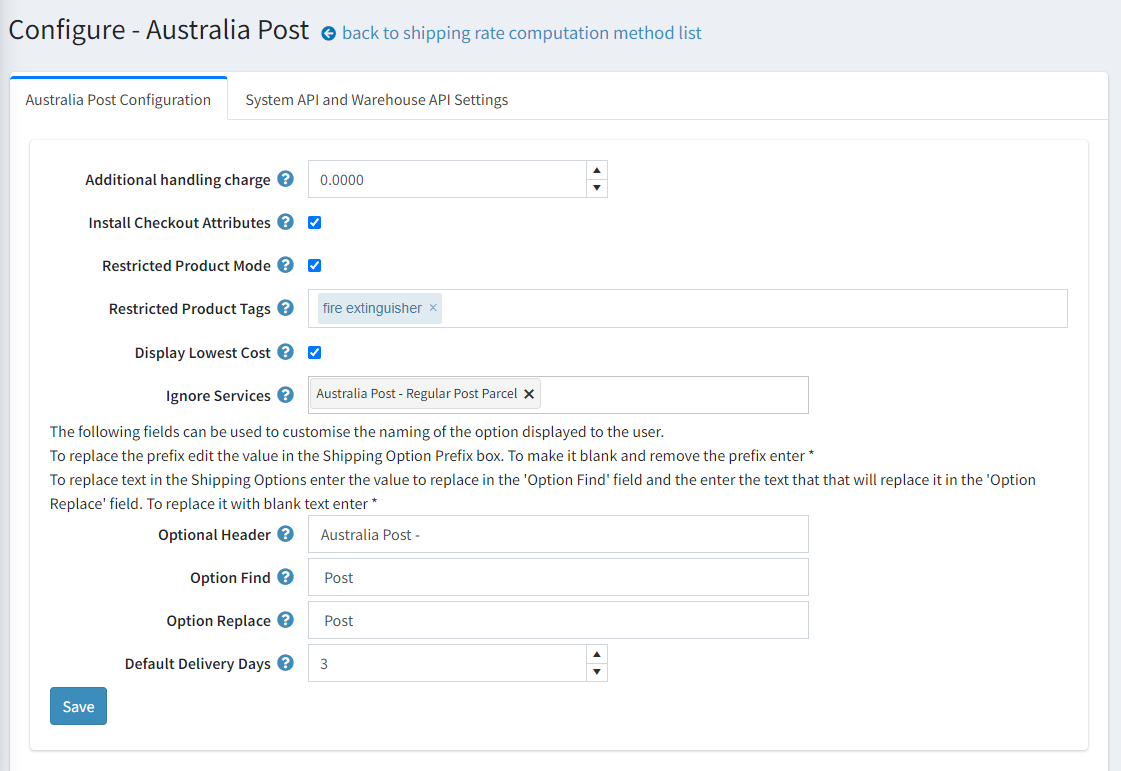The image size is (1121, 771).
Task: Go back to shipping rate computation method list
Action: 522,33
